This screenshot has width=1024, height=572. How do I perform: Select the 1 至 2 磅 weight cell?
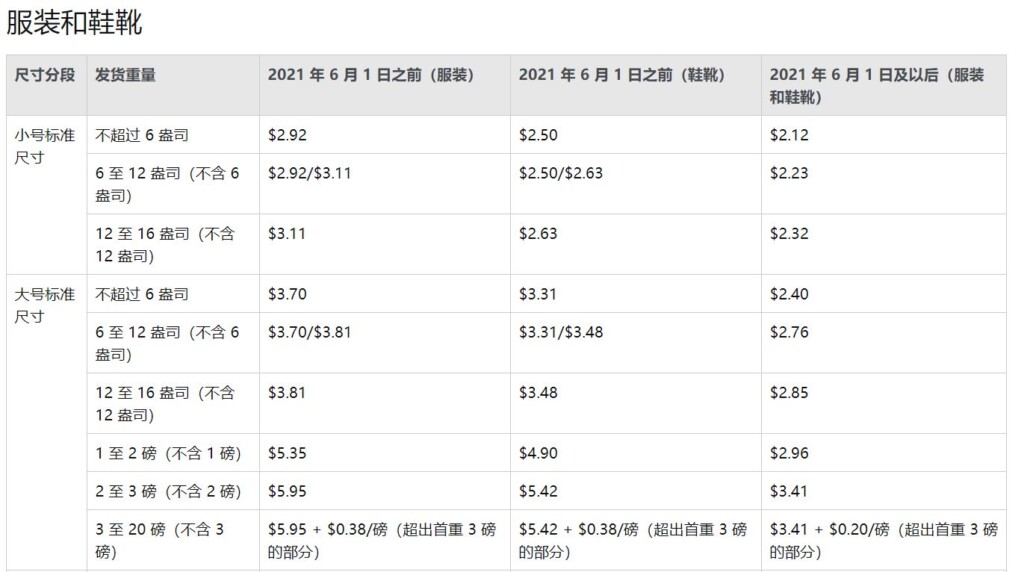point(168,453)
